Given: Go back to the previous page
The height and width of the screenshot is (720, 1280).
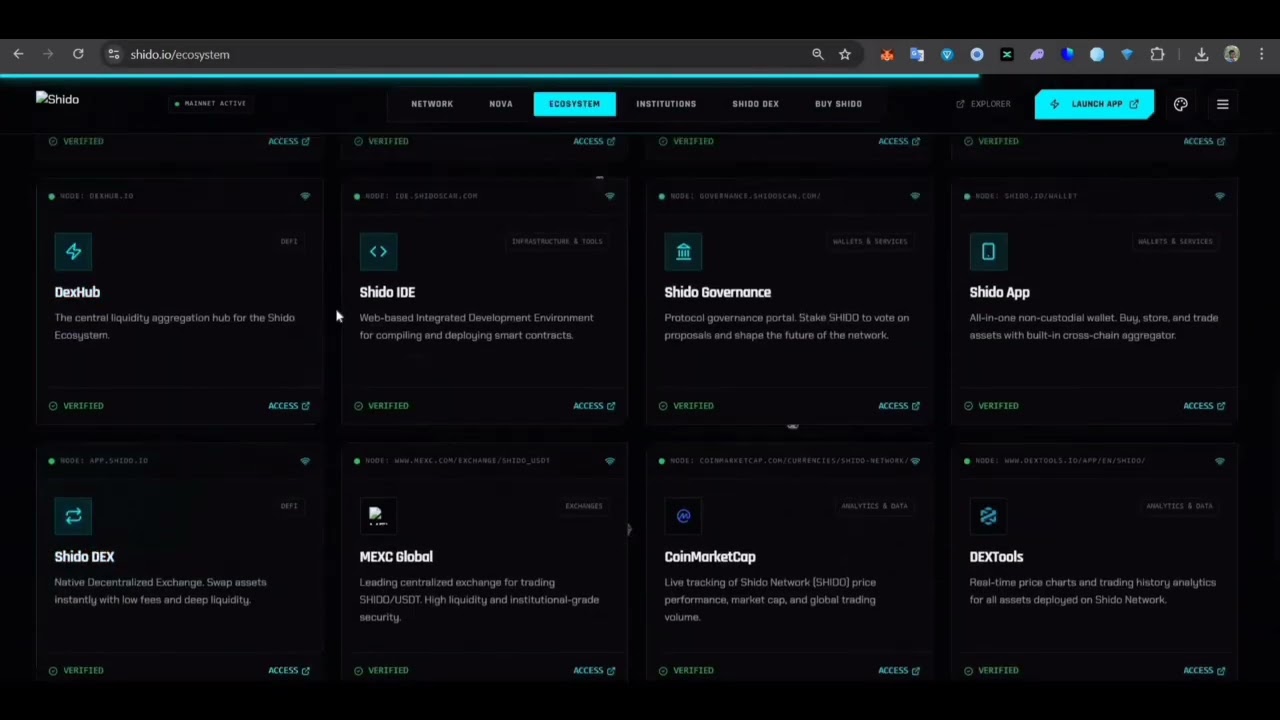Looking at the screenshot, I should tap(18, 54).
